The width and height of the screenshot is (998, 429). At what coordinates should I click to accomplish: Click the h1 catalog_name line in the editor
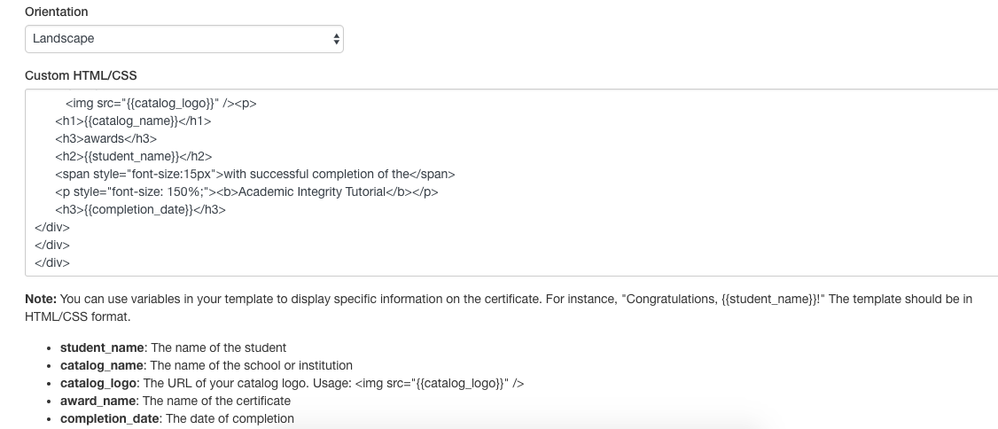click(133, 120)
